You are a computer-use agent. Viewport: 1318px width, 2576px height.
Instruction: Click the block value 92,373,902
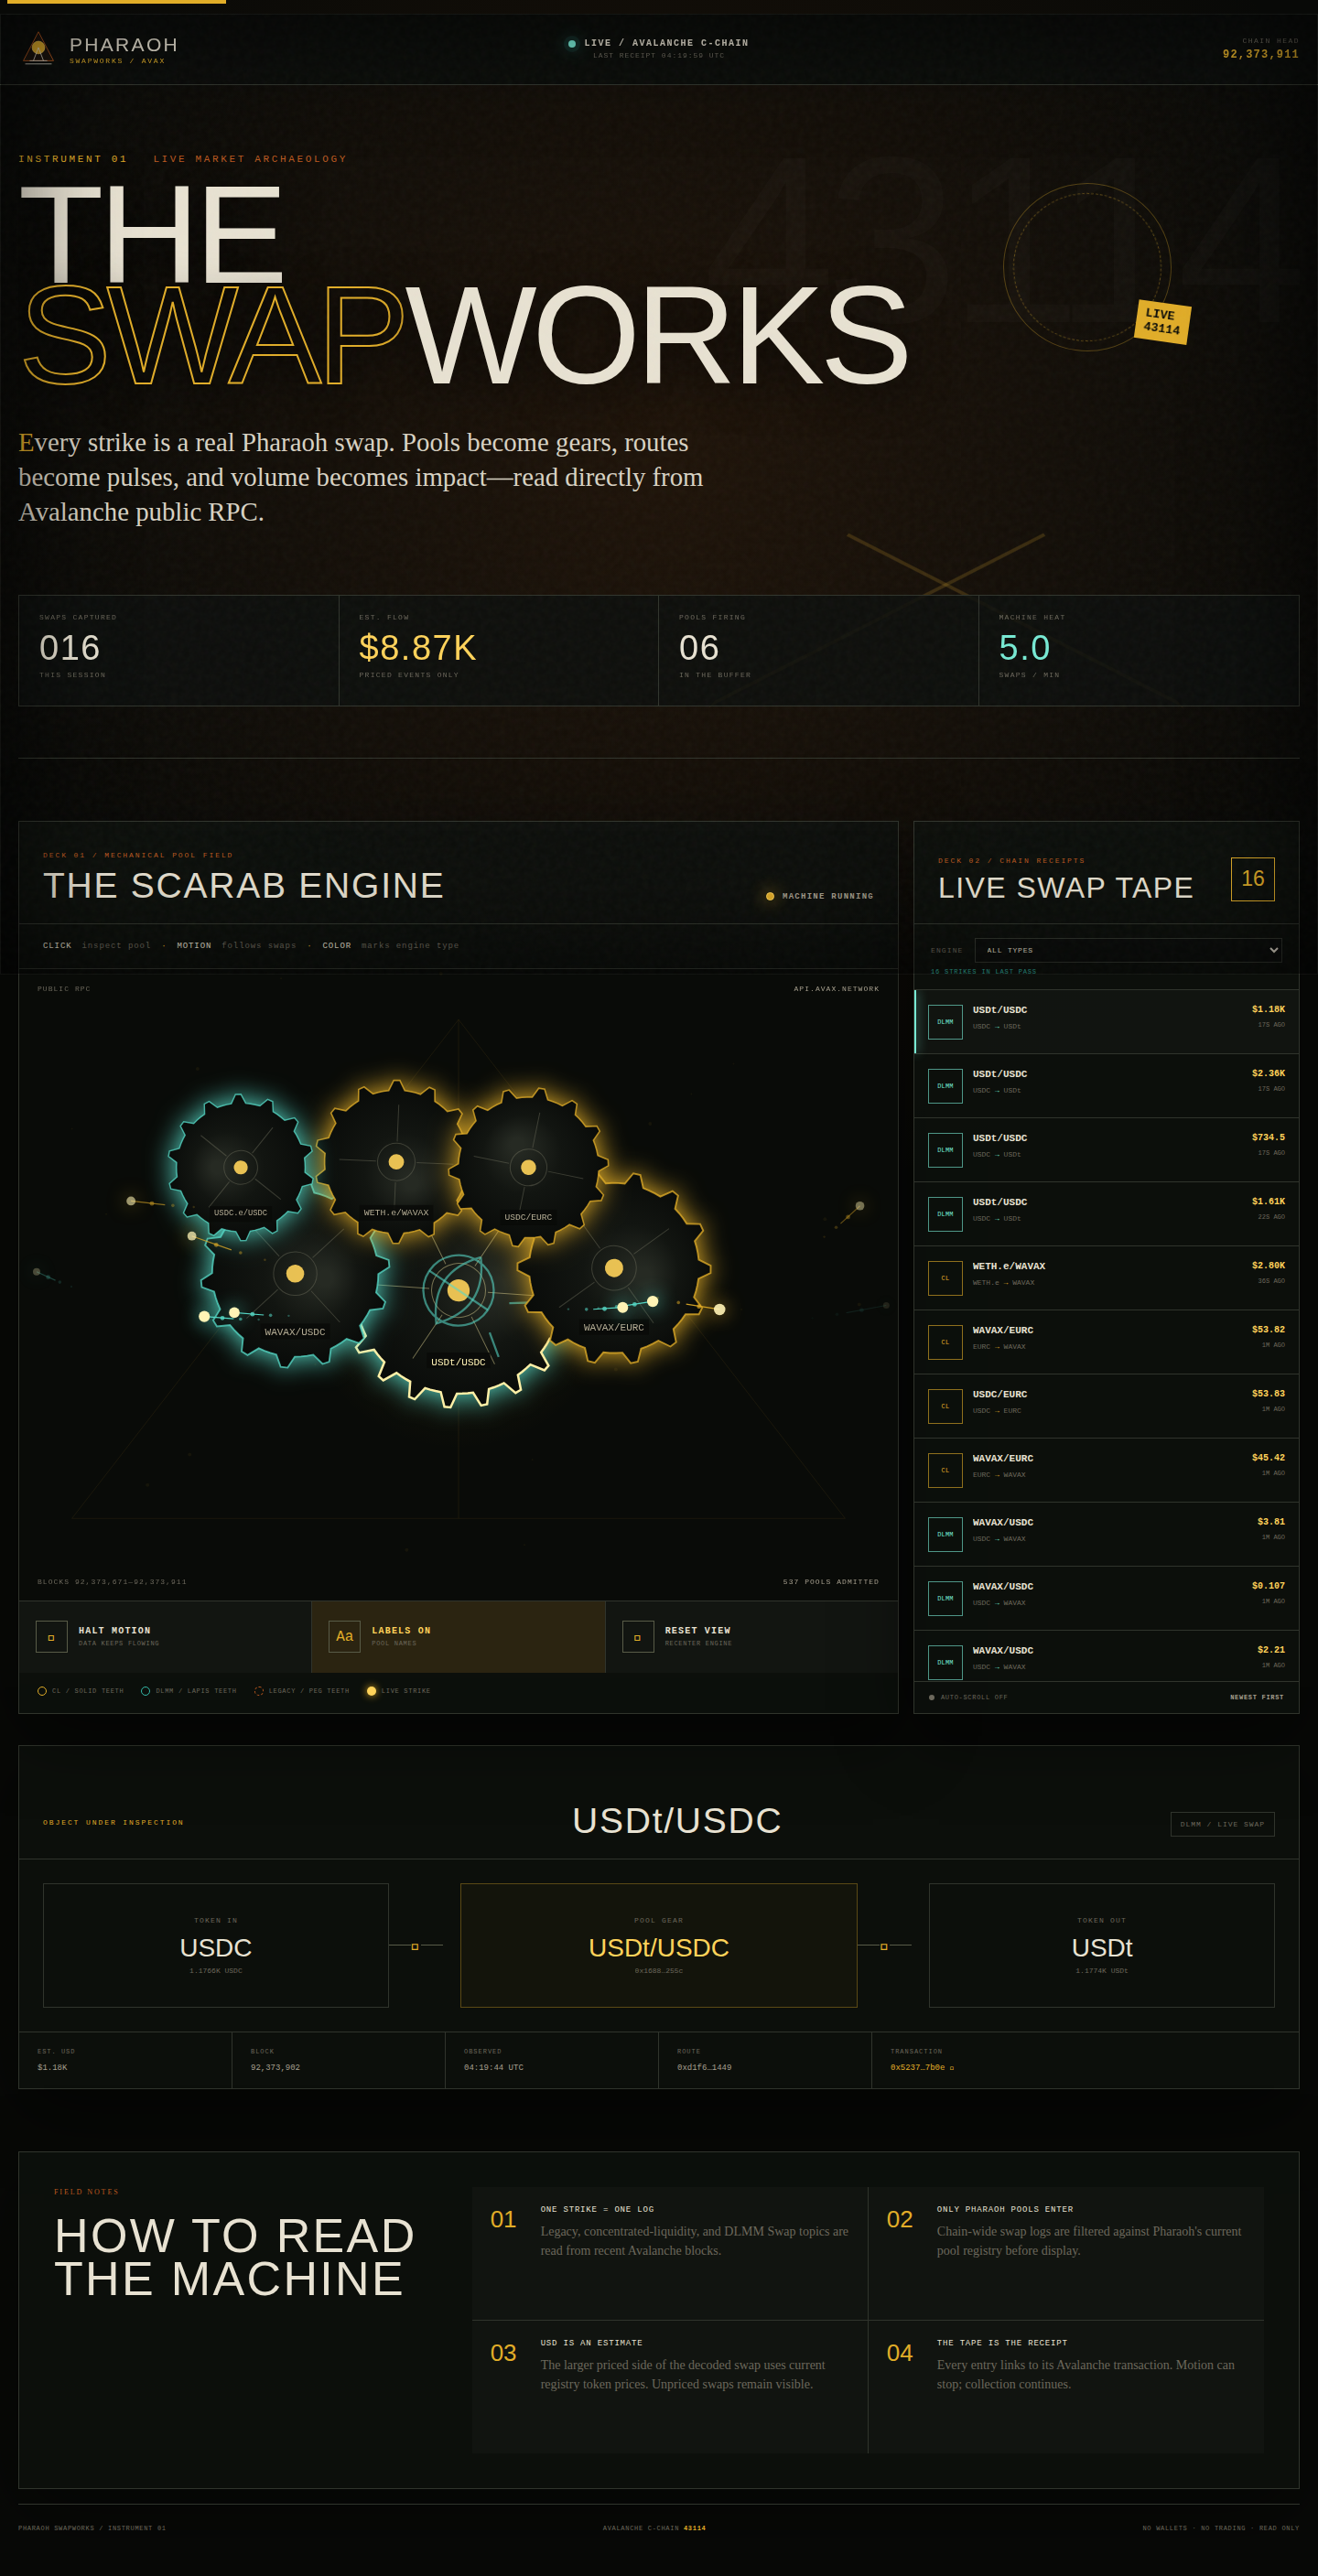coord(275,2067)
